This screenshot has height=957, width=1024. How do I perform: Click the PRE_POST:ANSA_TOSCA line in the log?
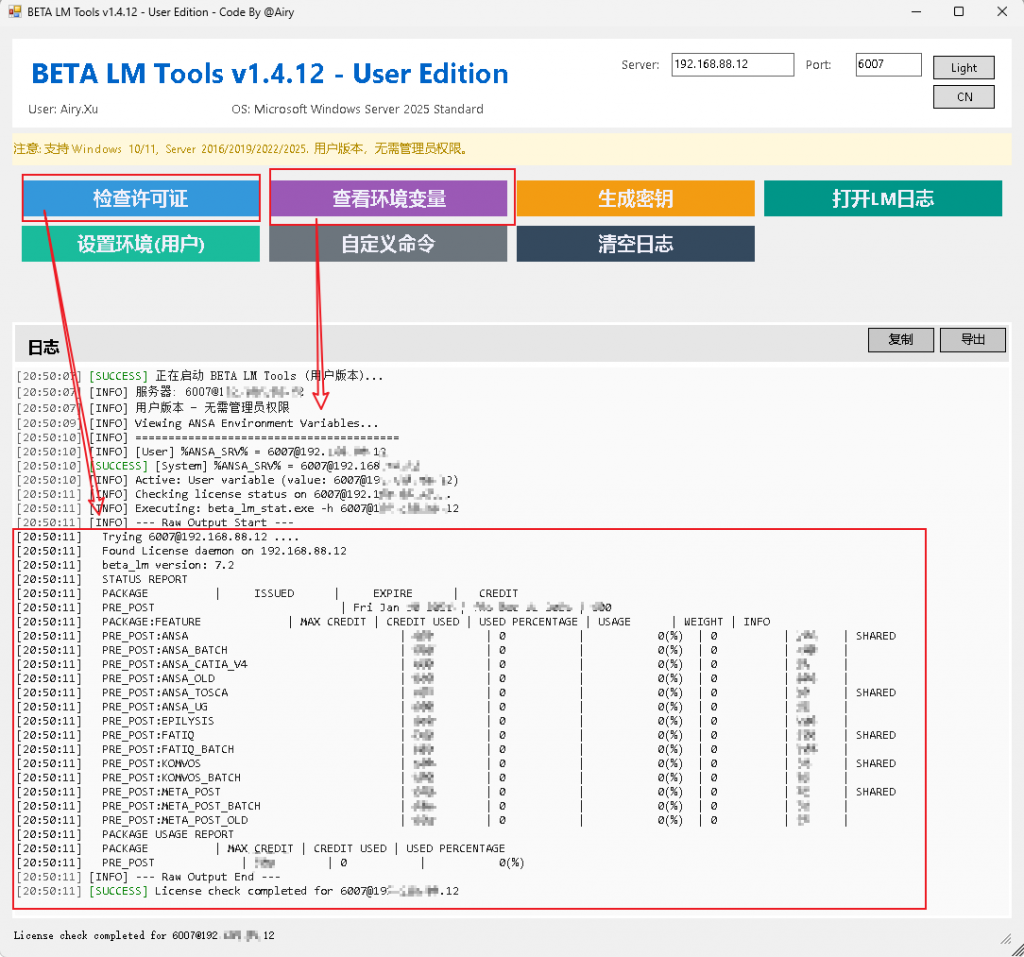coord(165,693)
